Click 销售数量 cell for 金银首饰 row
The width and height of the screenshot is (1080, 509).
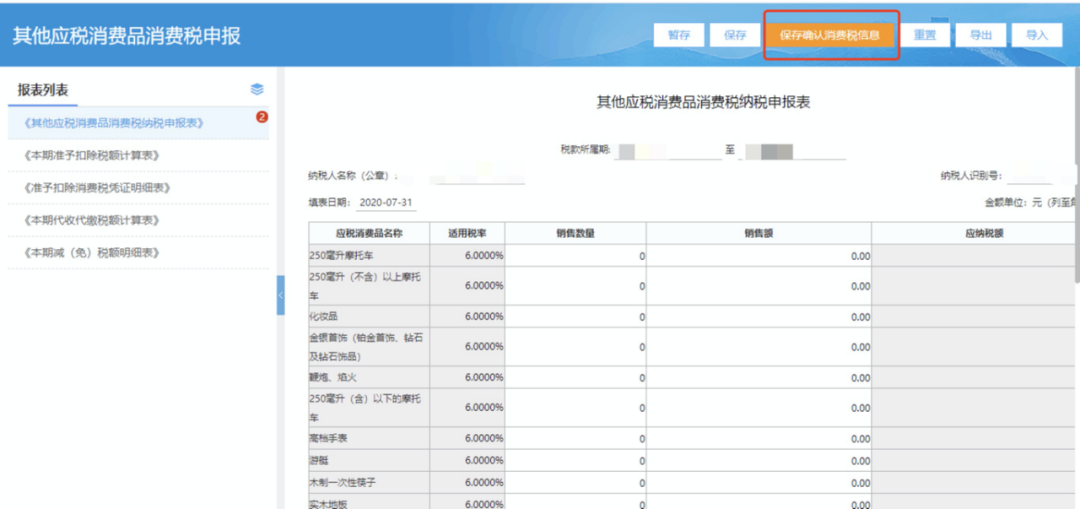575,347
